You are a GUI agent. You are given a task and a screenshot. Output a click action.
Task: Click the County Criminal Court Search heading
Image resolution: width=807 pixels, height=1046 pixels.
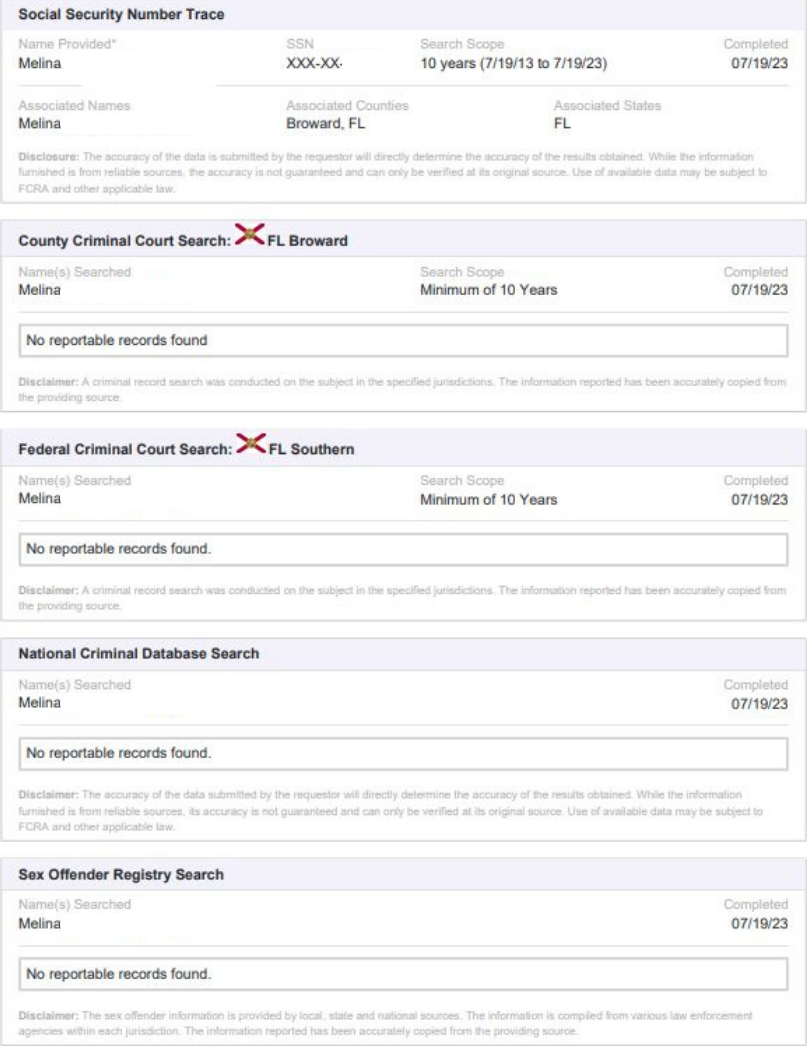tap(124, 241)
